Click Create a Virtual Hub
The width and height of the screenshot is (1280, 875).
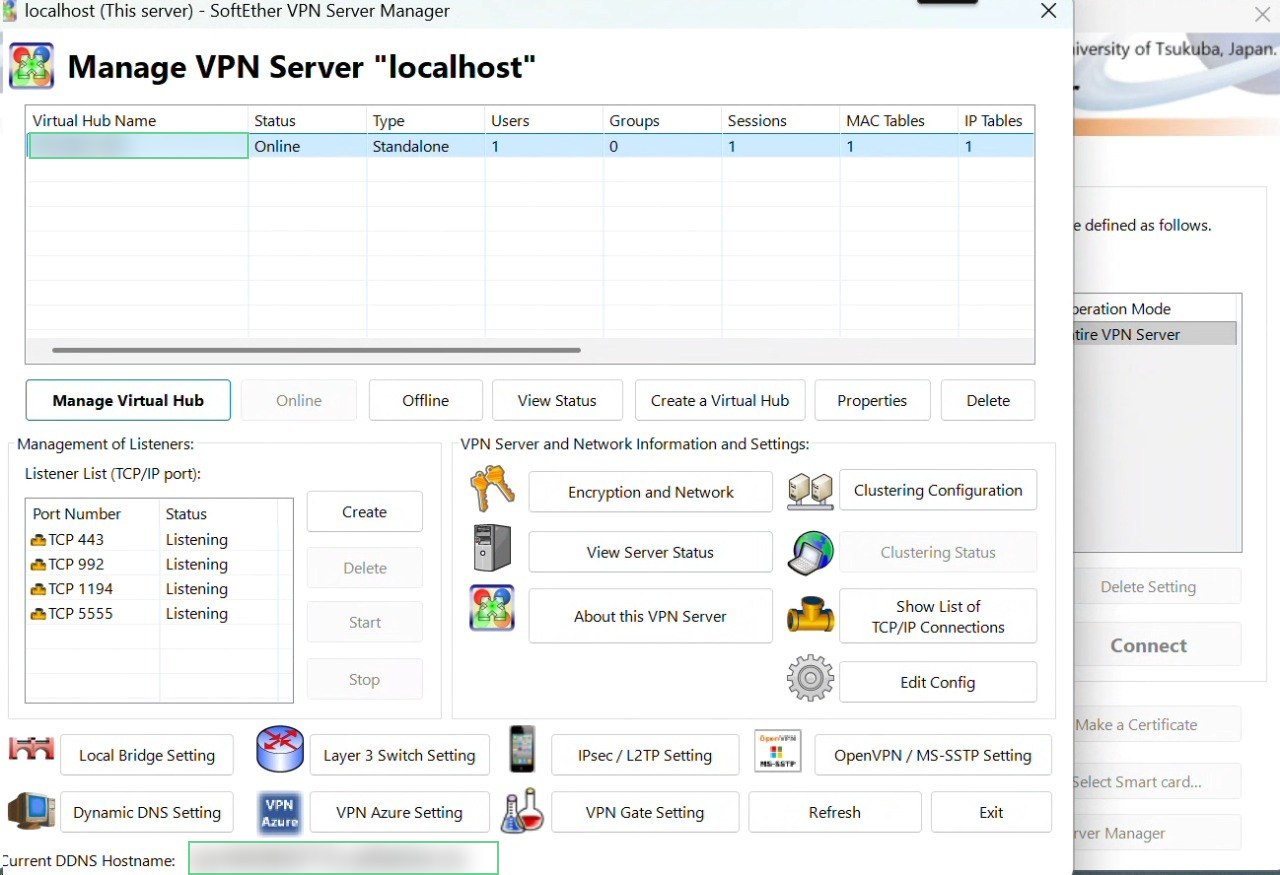pos(720,400)
